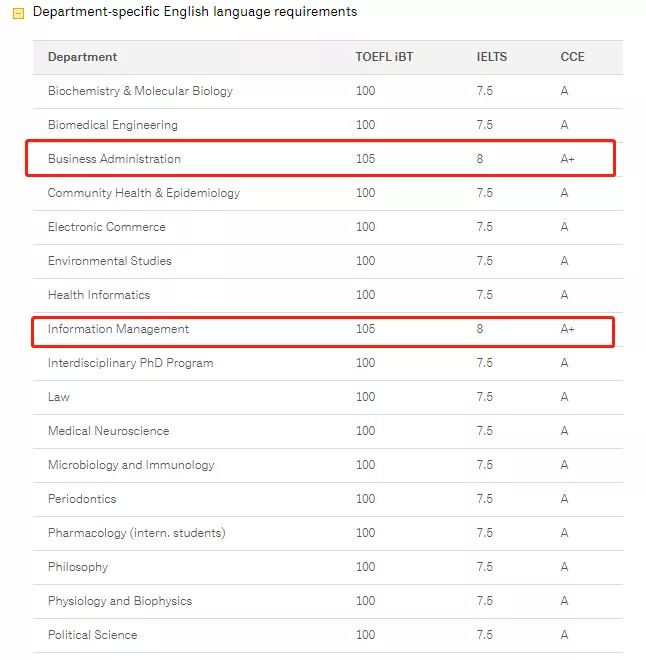Click the CCE column header

573,57
